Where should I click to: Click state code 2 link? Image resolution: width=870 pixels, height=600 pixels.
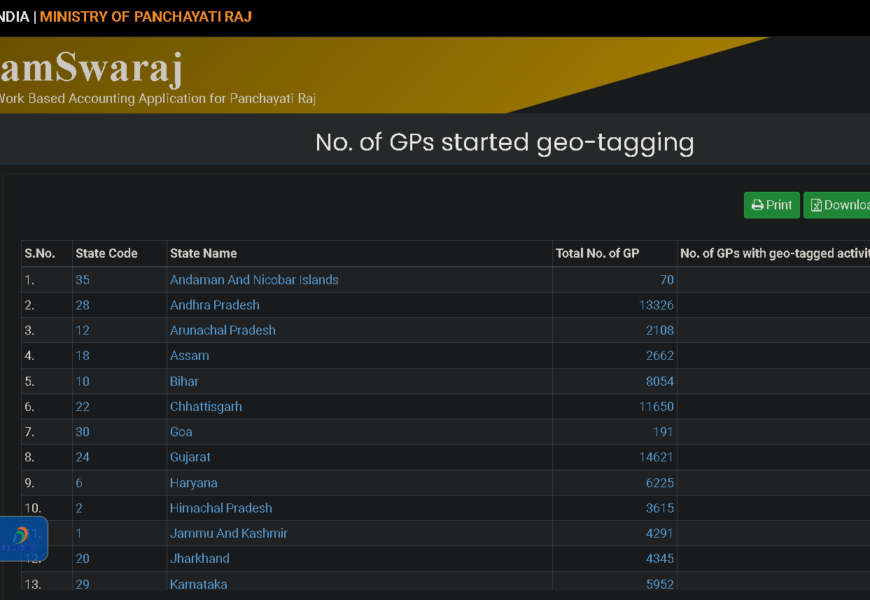click(x=79, y=508)
